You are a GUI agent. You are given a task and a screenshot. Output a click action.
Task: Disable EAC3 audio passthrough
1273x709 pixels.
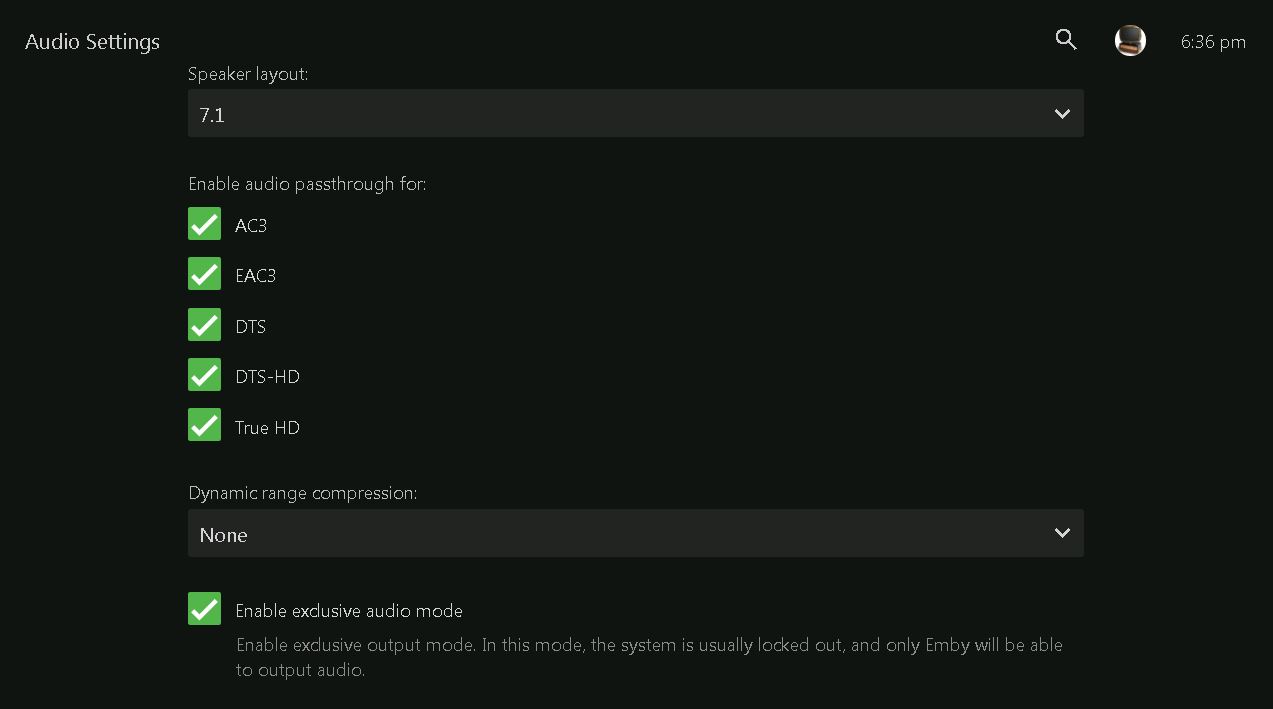(x=204, y=274)
